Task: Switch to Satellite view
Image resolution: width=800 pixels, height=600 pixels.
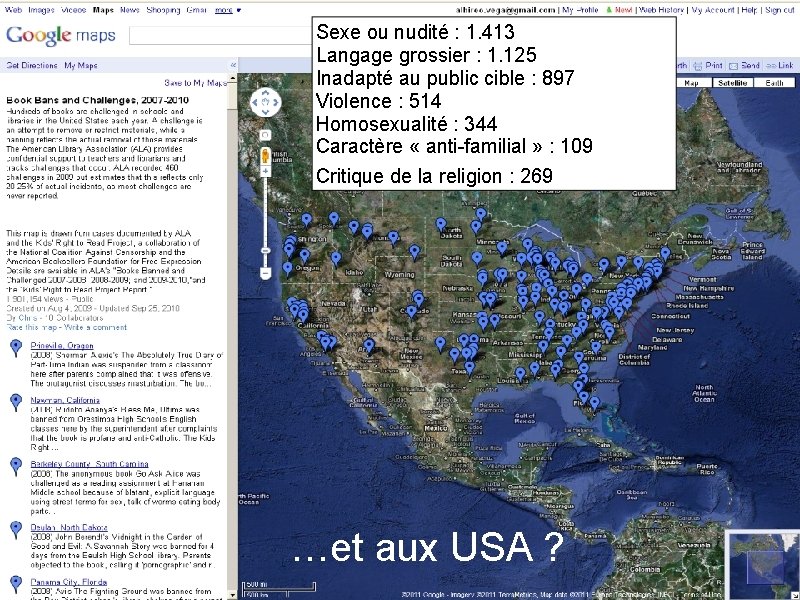Action: pos(733,83)
